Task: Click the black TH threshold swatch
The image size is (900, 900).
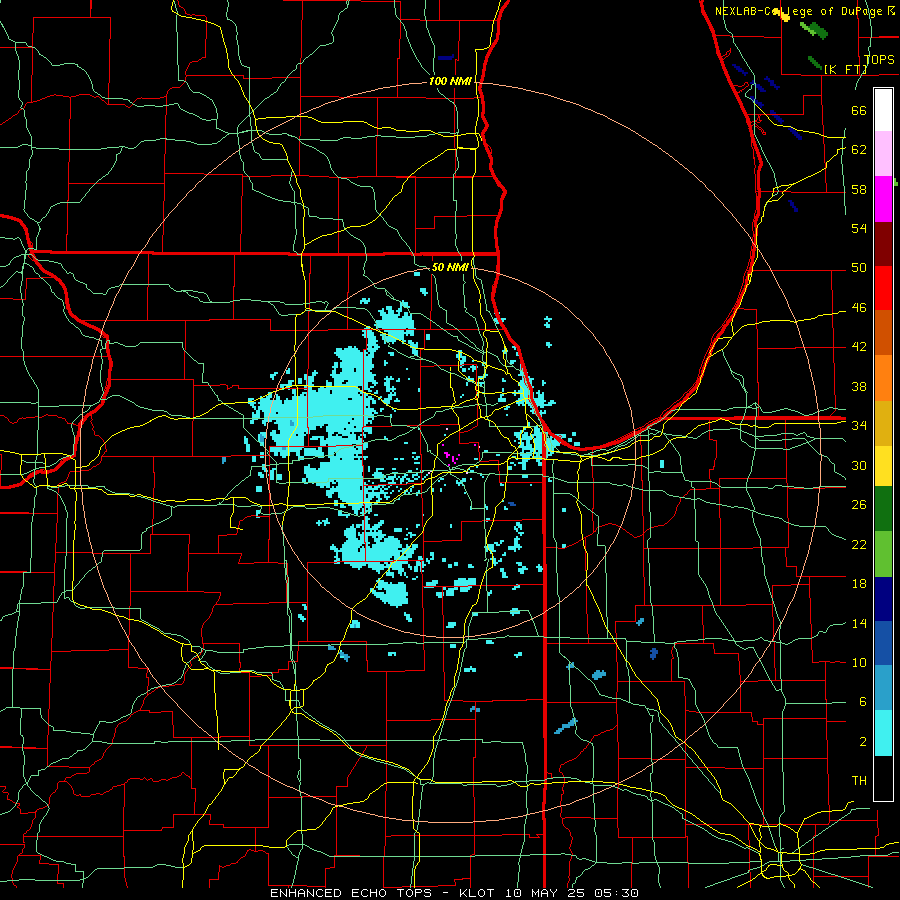Action: click(883, 778)
